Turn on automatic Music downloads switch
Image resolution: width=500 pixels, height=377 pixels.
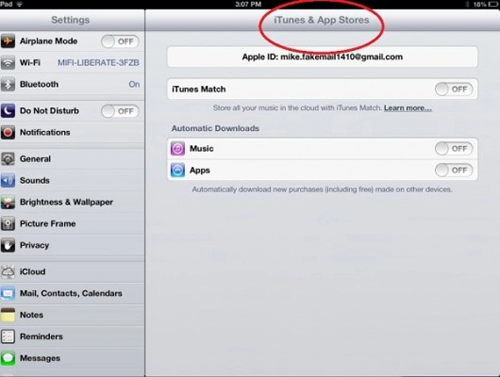454,149
